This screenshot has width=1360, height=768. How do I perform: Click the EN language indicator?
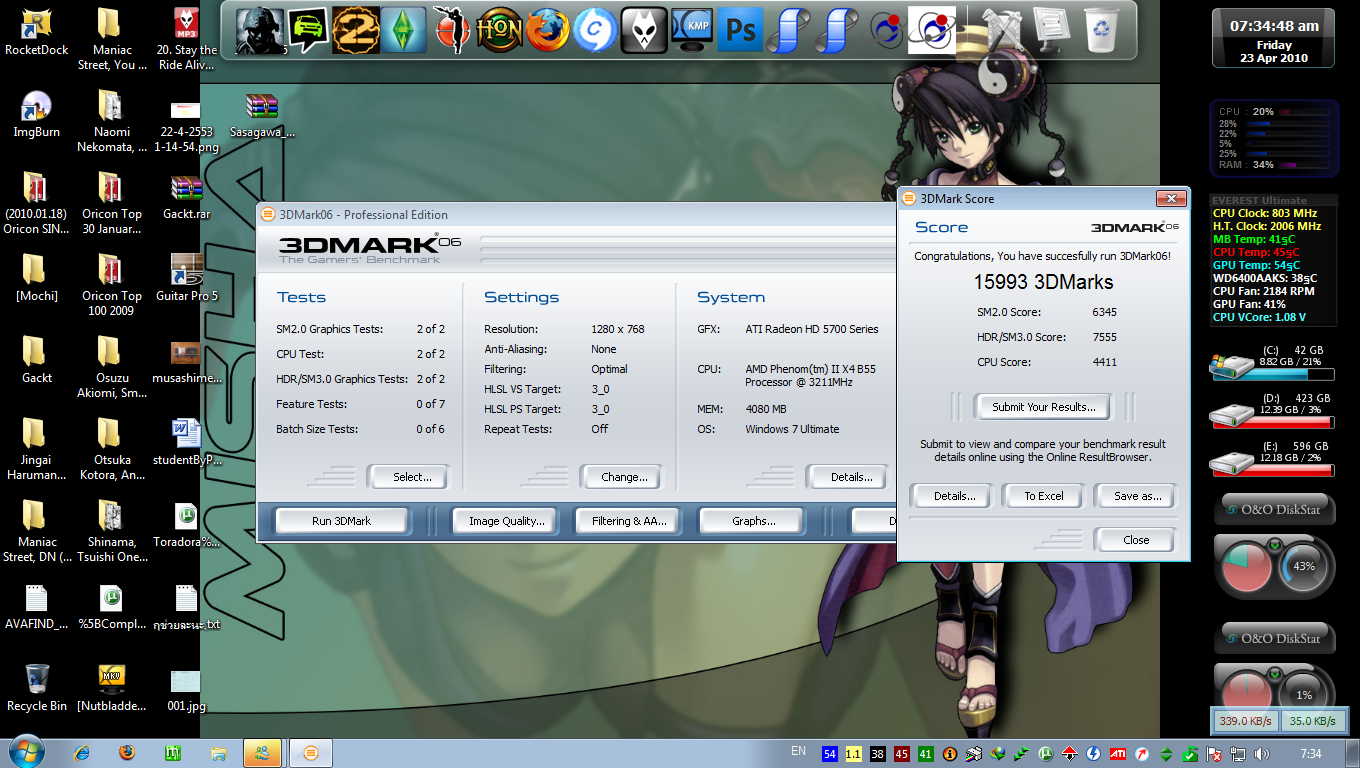[x=798, y=750]
